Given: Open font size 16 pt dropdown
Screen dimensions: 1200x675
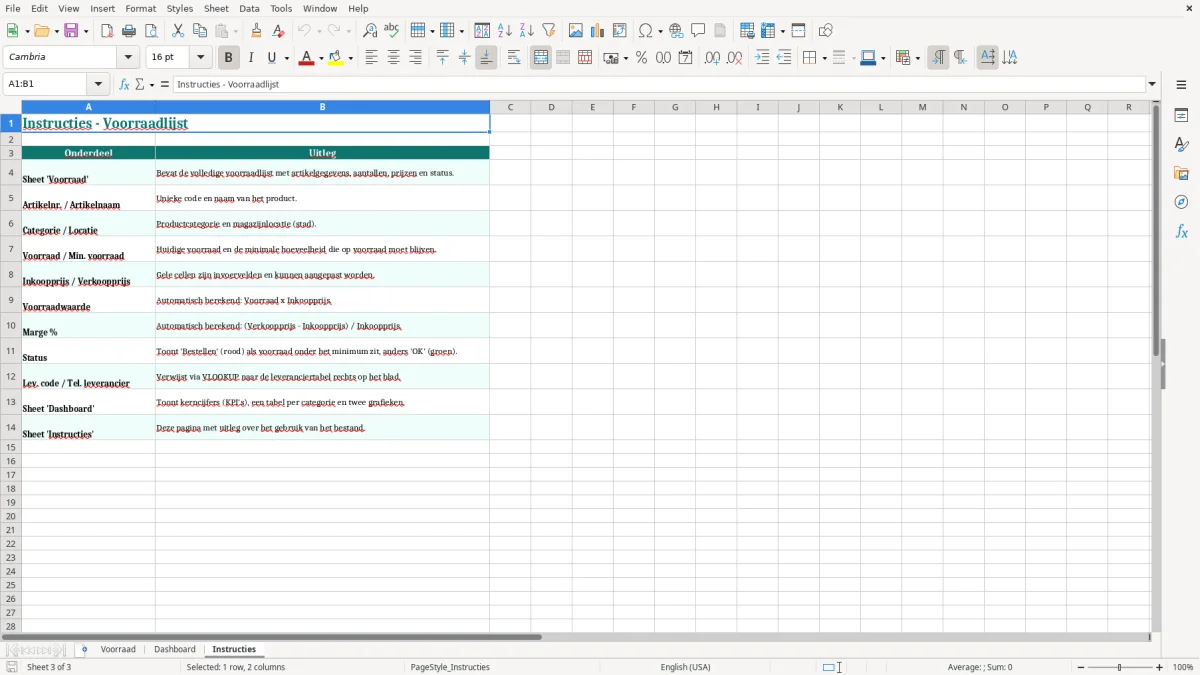Looking at the screenshot, I should coord(200,58).
